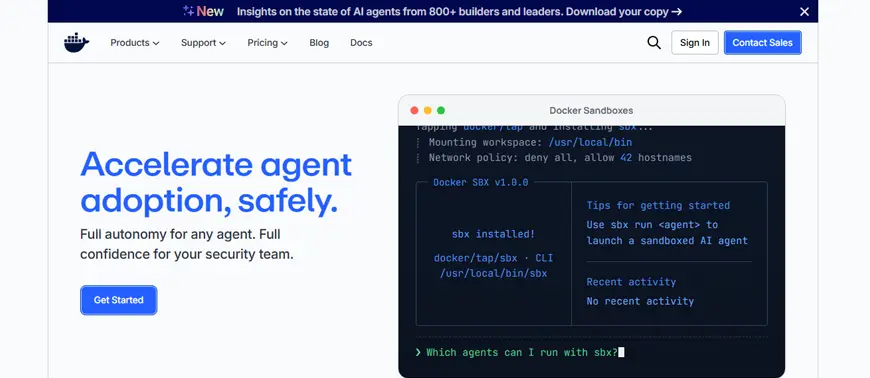
Task: Click the sparkle New badge in banner
Action: coord(204,11)
